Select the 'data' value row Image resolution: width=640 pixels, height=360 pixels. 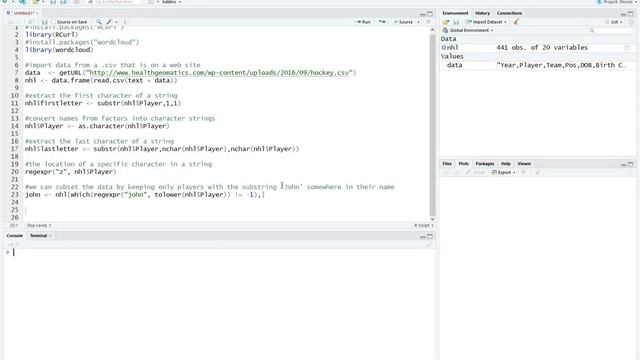[x=538, y=65]
